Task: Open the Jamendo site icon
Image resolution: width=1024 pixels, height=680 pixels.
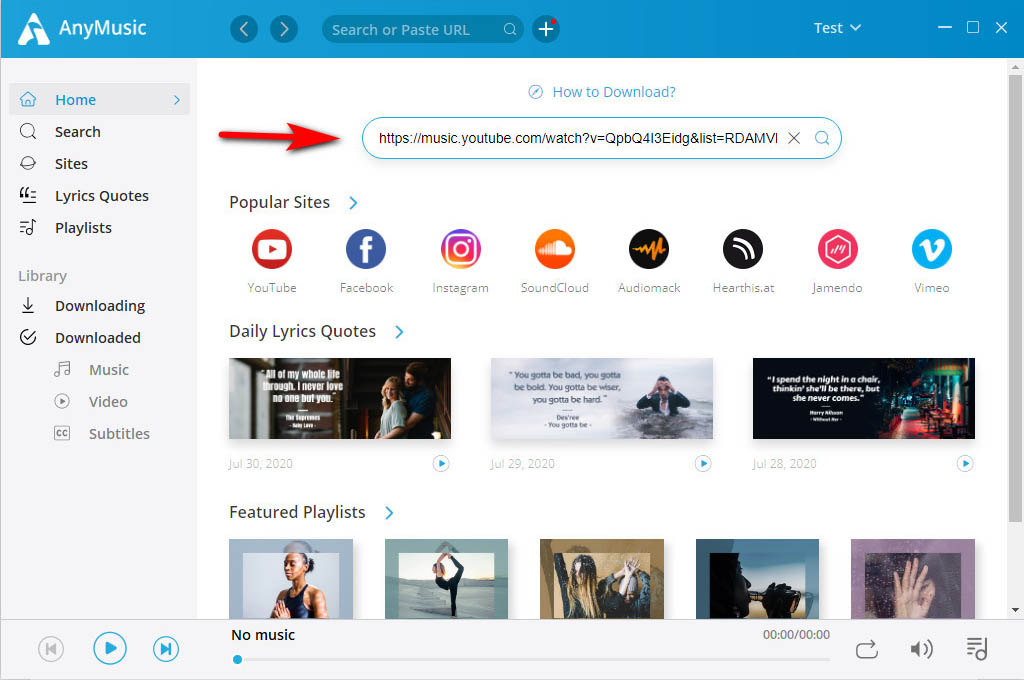Action: click(x=837, y=249)
